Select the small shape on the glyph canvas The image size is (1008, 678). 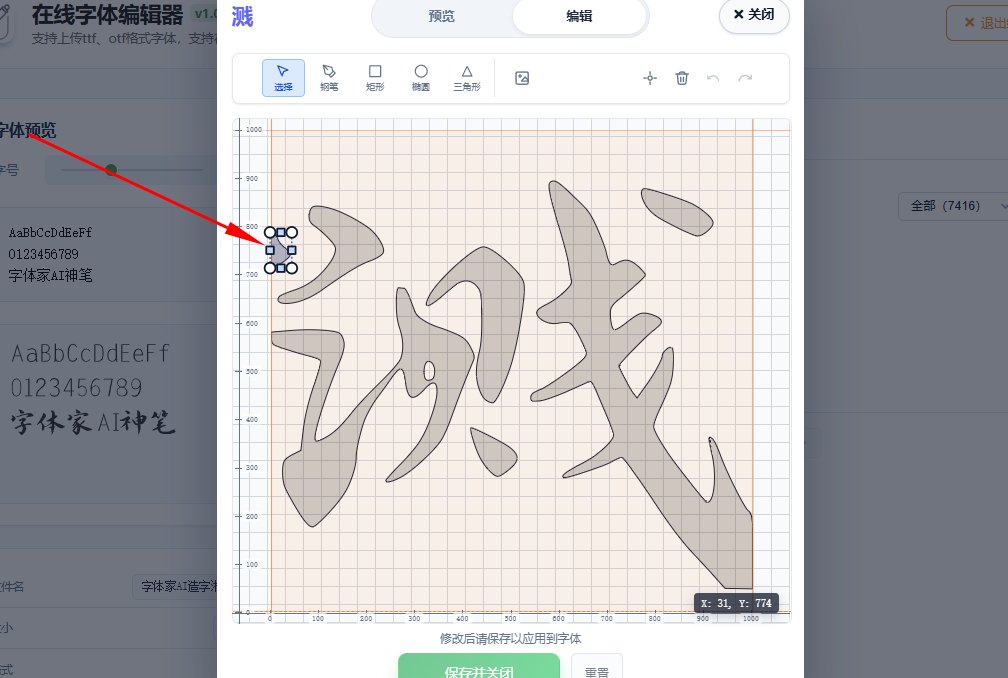coord(279,250)
